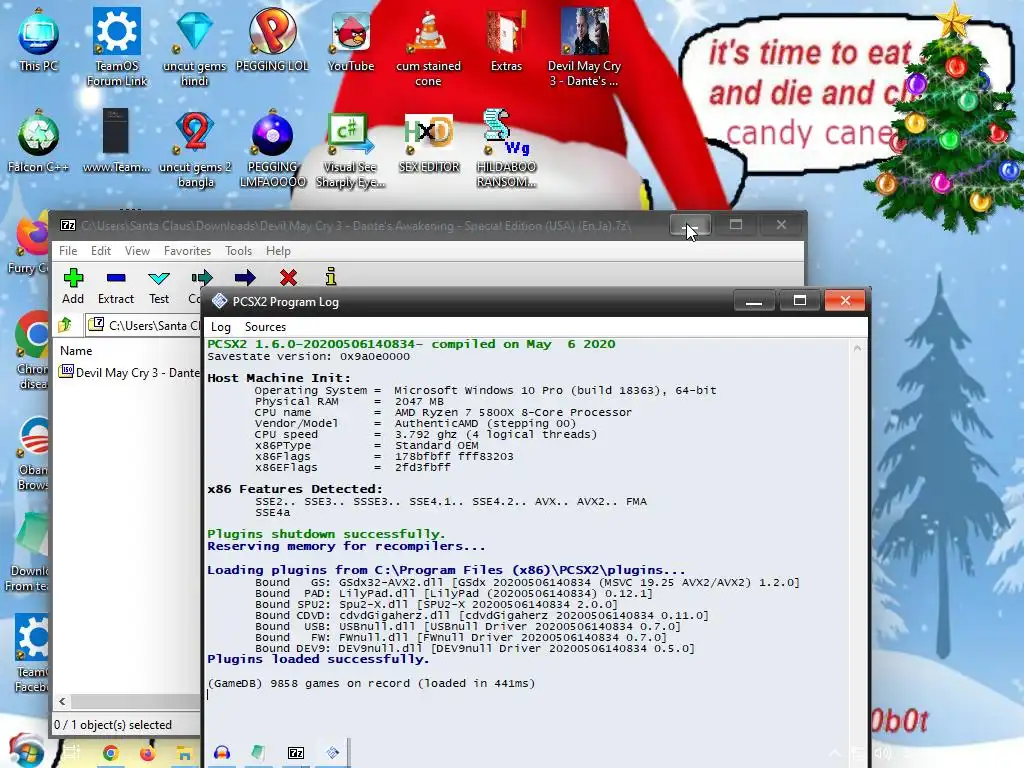Click the 'Host Machine Init:' log heading
Image resolution: width=1024 pixels, height=768 pixels.
point(279,378)
